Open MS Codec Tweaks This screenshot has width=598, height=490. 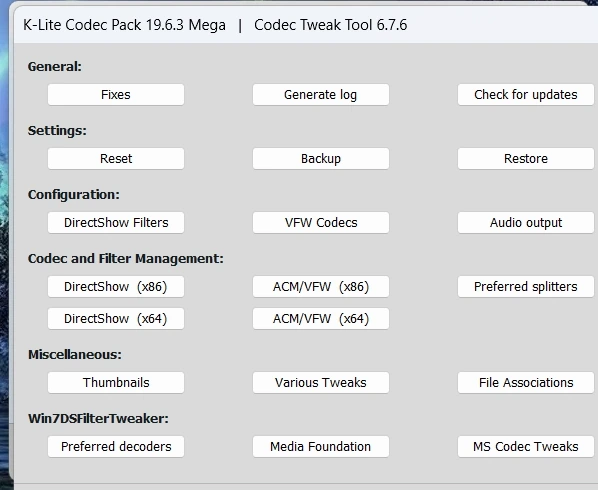tap(526, 447)
